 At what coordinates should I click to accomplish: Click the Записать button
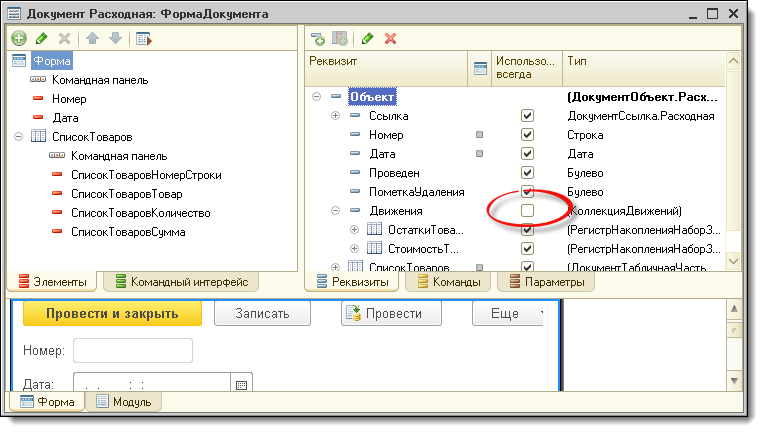coord(262,313)
